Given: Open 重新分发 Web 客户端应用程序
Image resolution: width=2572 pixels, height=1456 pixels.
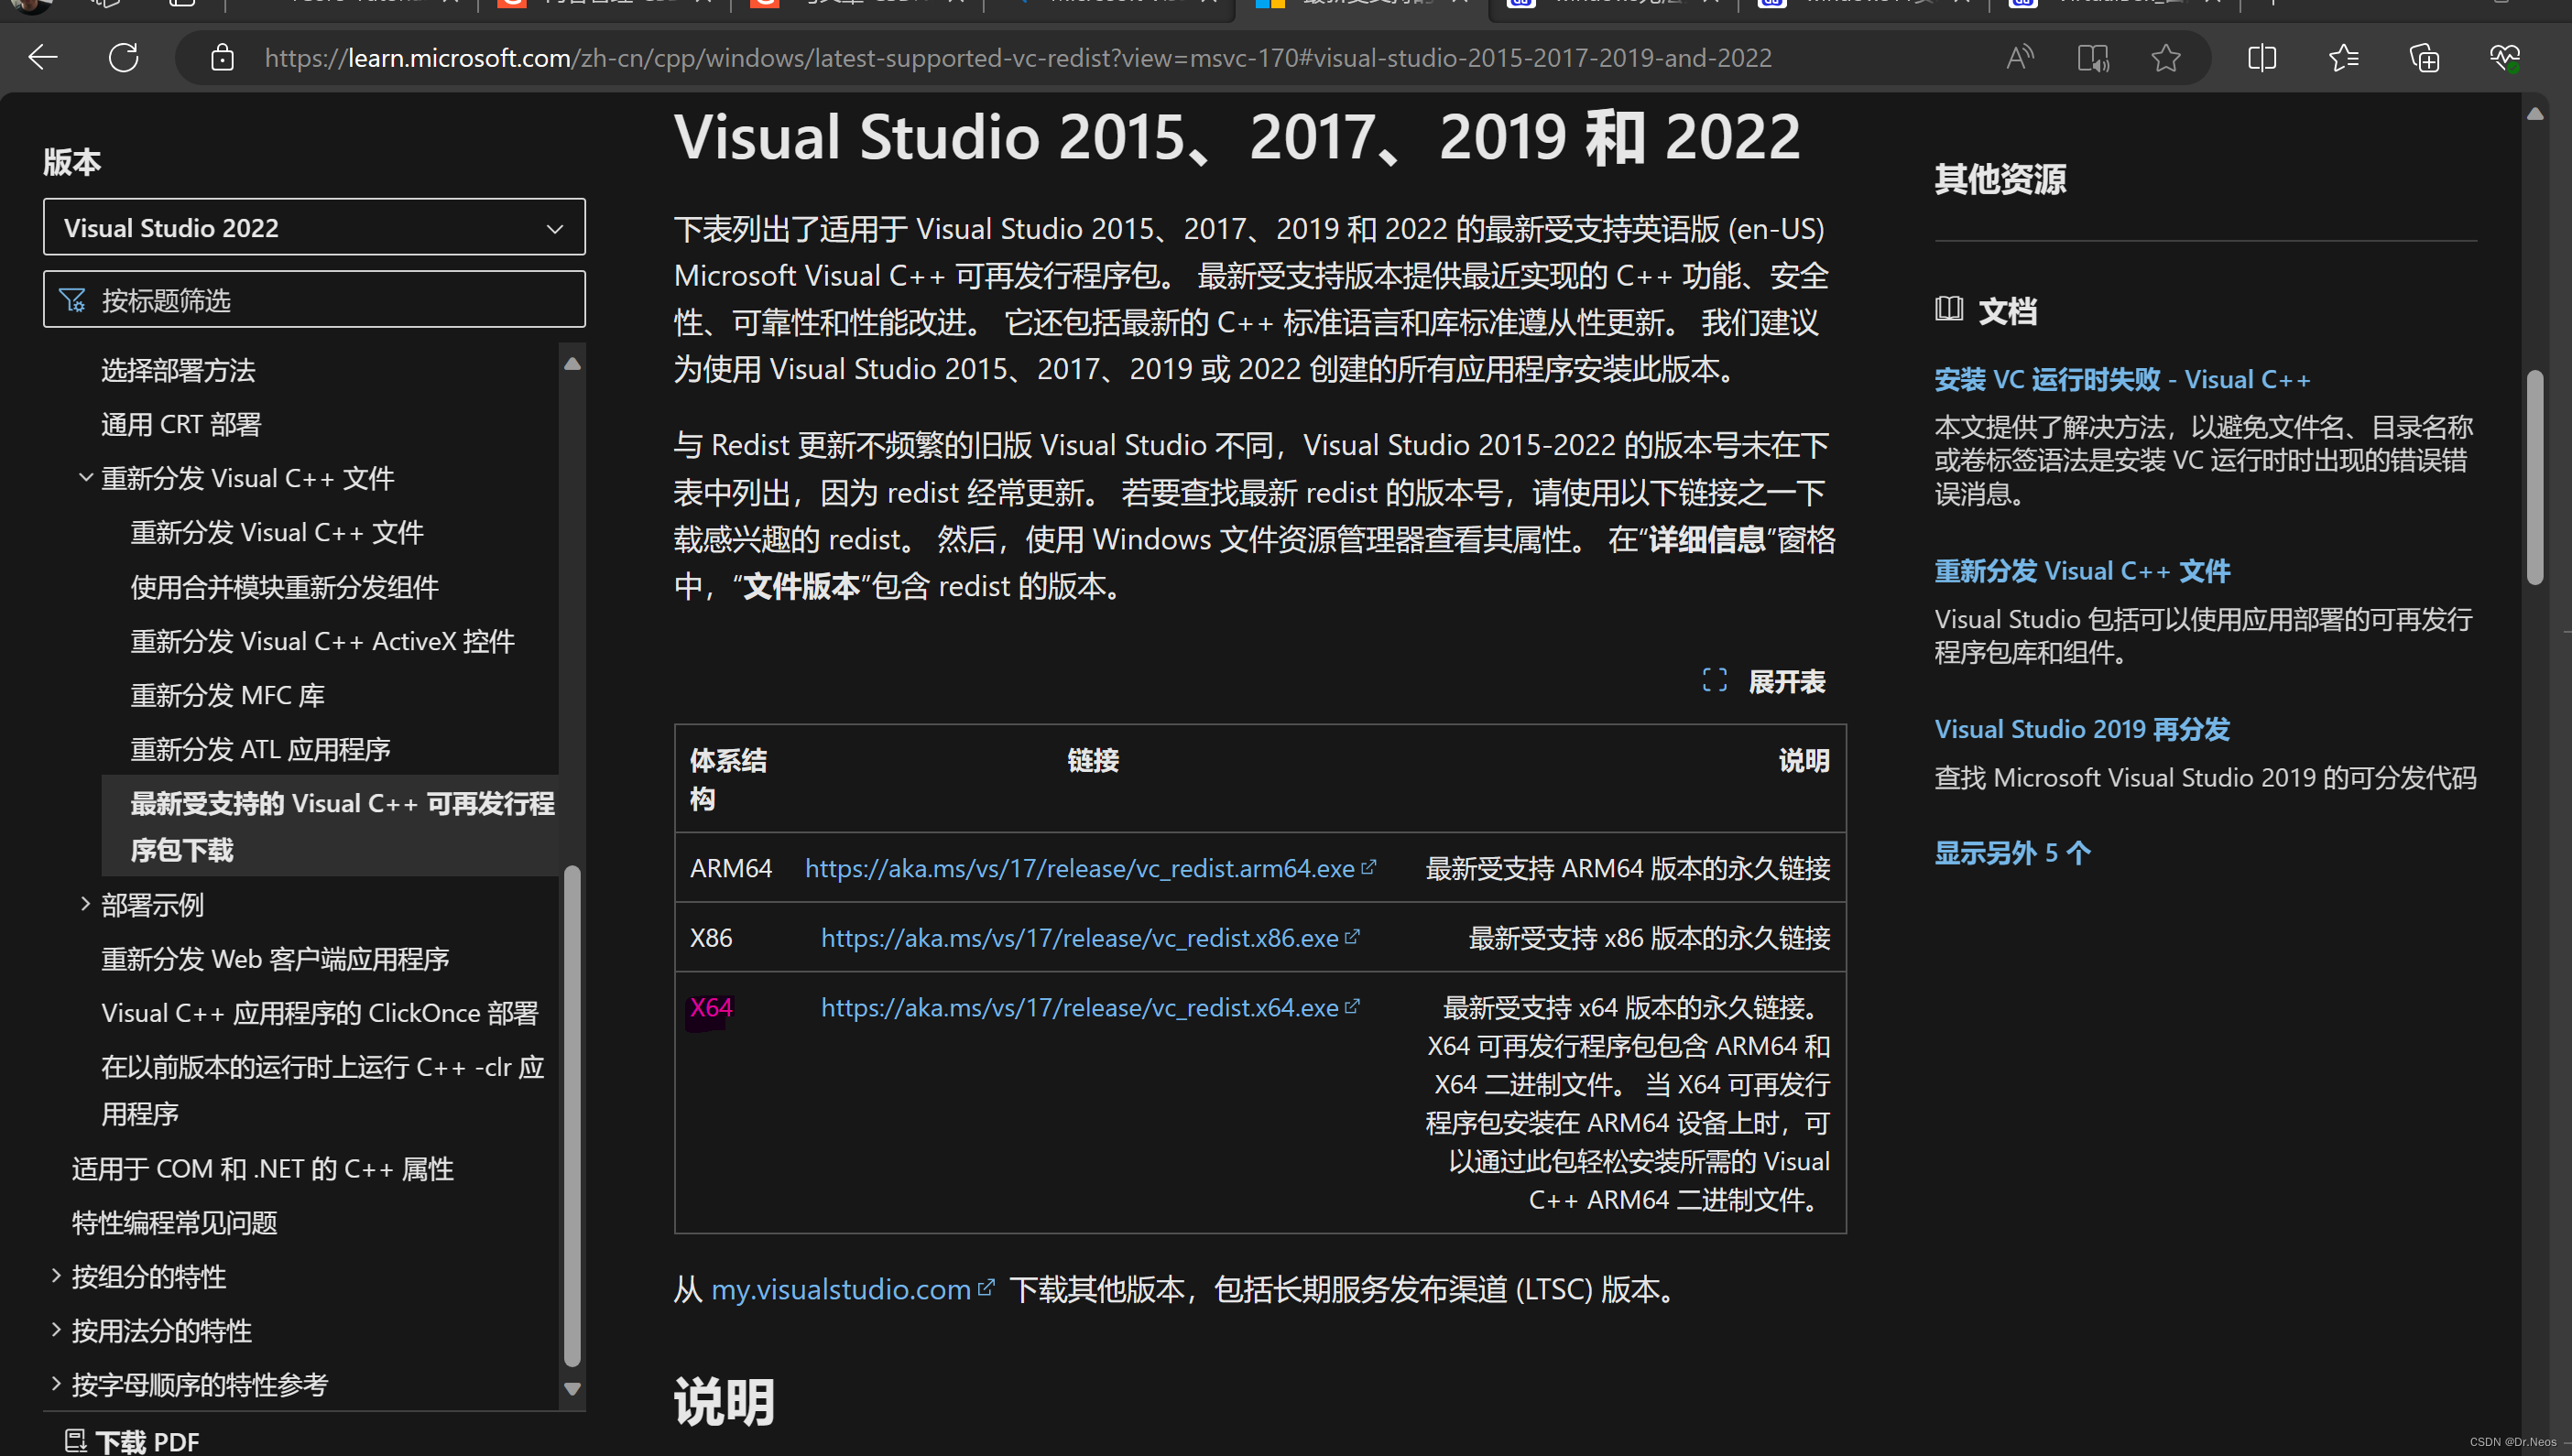Looking at the screenshot, I should (275, 958).
